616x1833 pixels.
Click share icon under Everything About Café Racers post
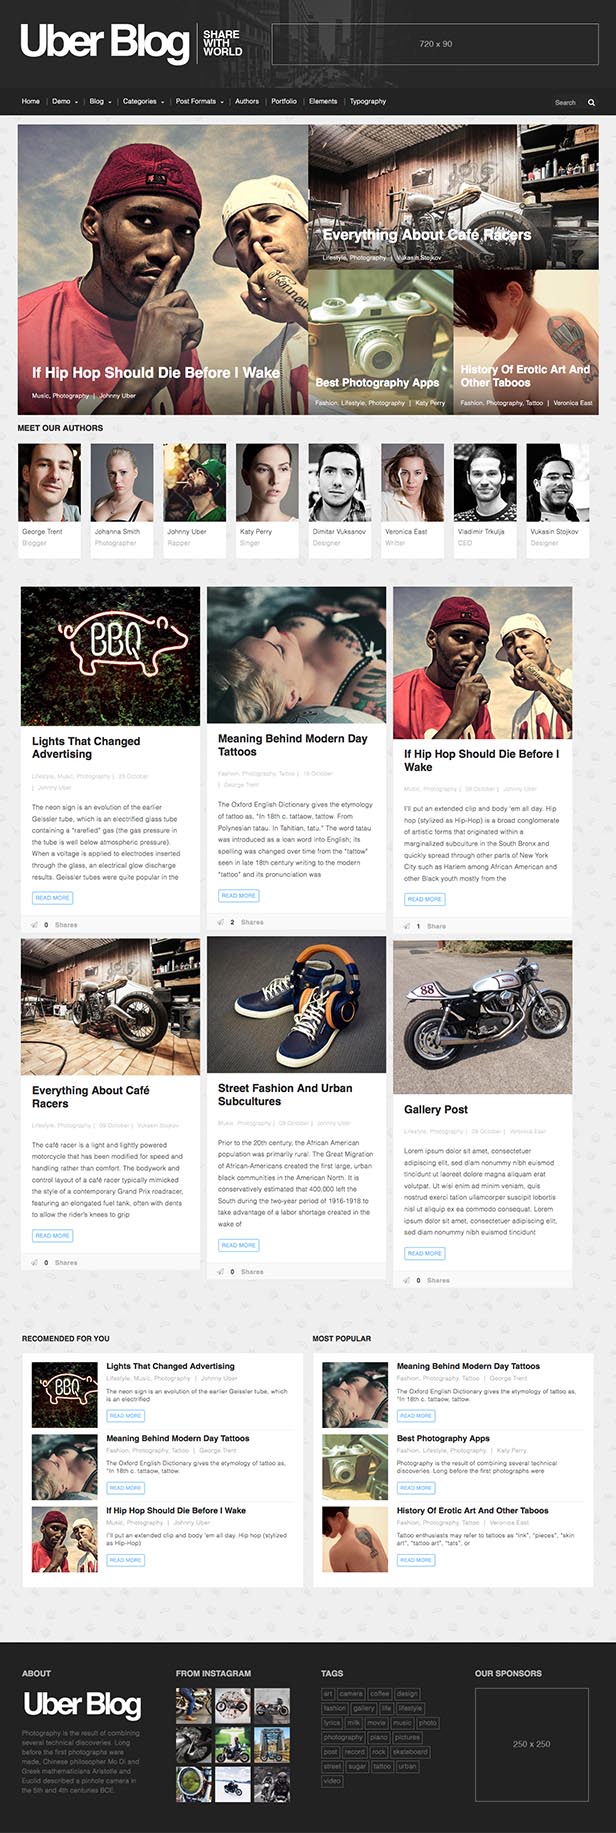pos(35,1263)
